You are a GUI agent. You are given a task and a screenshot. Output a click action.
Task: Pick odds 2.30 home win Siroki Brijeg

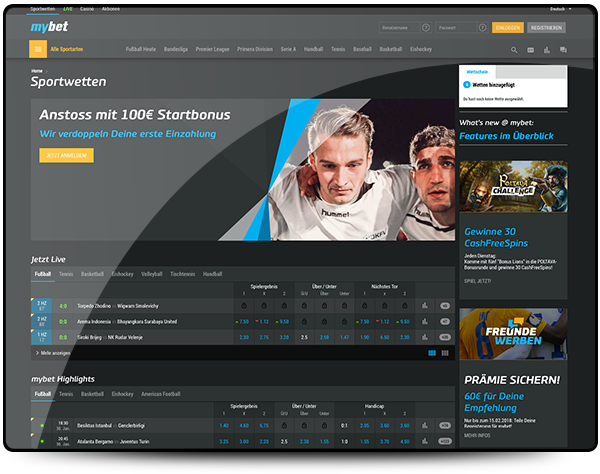point(244,337)
